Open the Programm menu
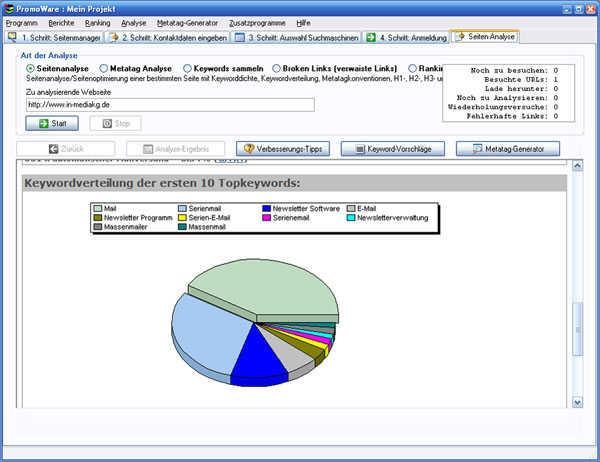Viewport: 600px width, 462px height. click(x=22, y=23)
